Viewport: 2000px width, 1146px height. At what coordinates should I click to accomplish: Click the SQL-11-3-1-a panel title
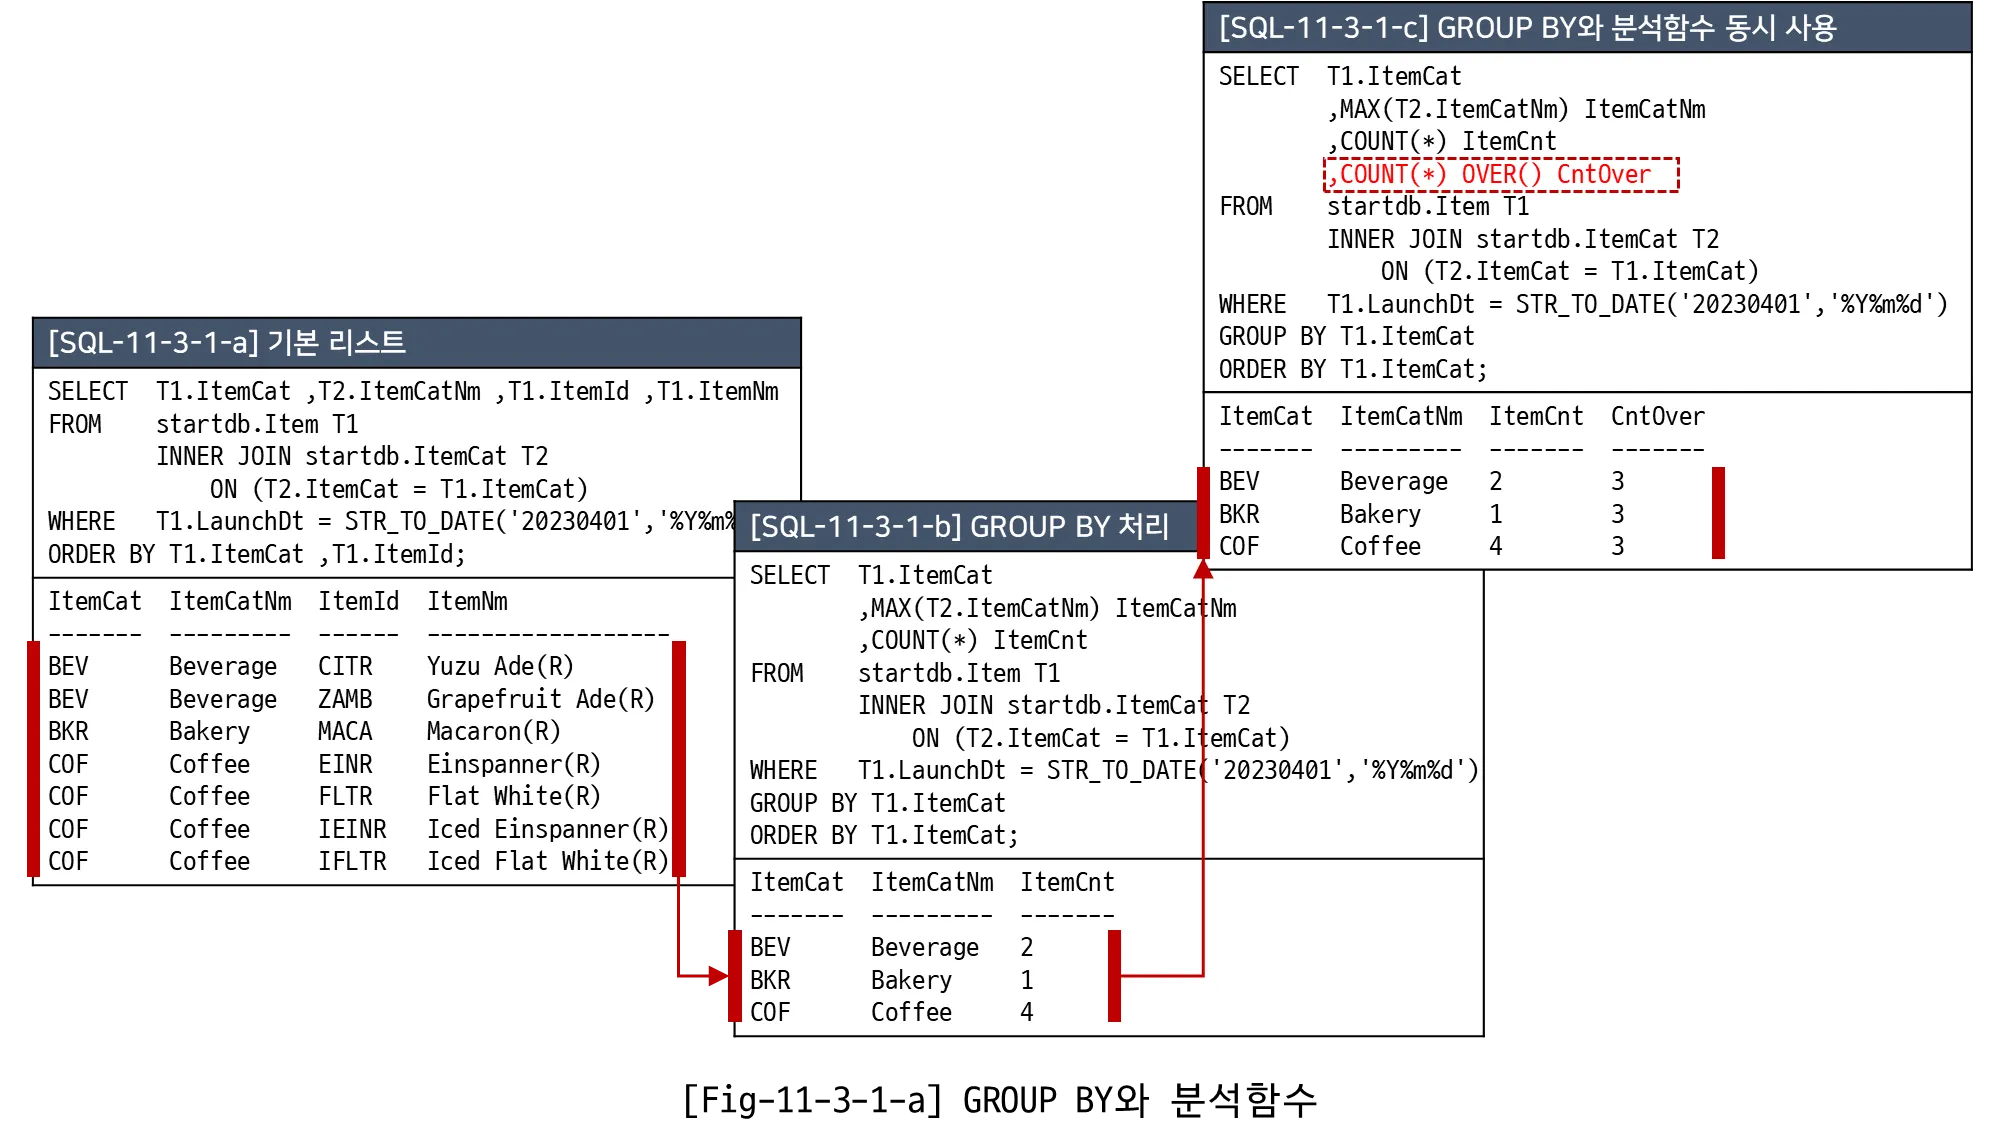tap(227, 343)
